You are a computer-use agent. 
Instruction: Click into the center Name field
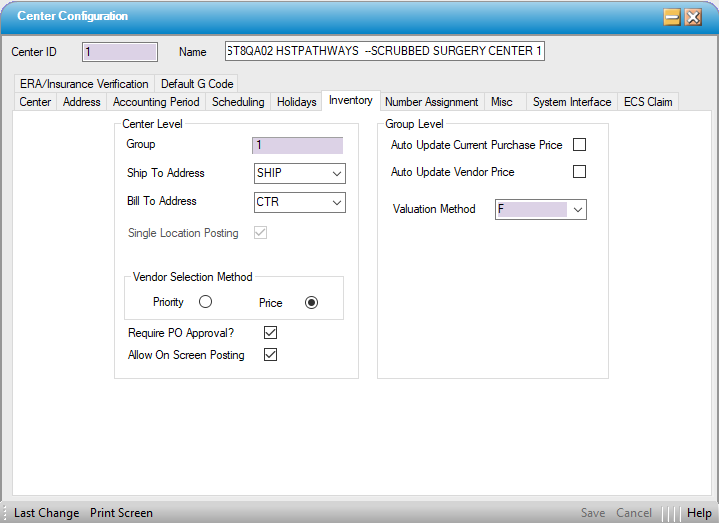click(385, 51)
